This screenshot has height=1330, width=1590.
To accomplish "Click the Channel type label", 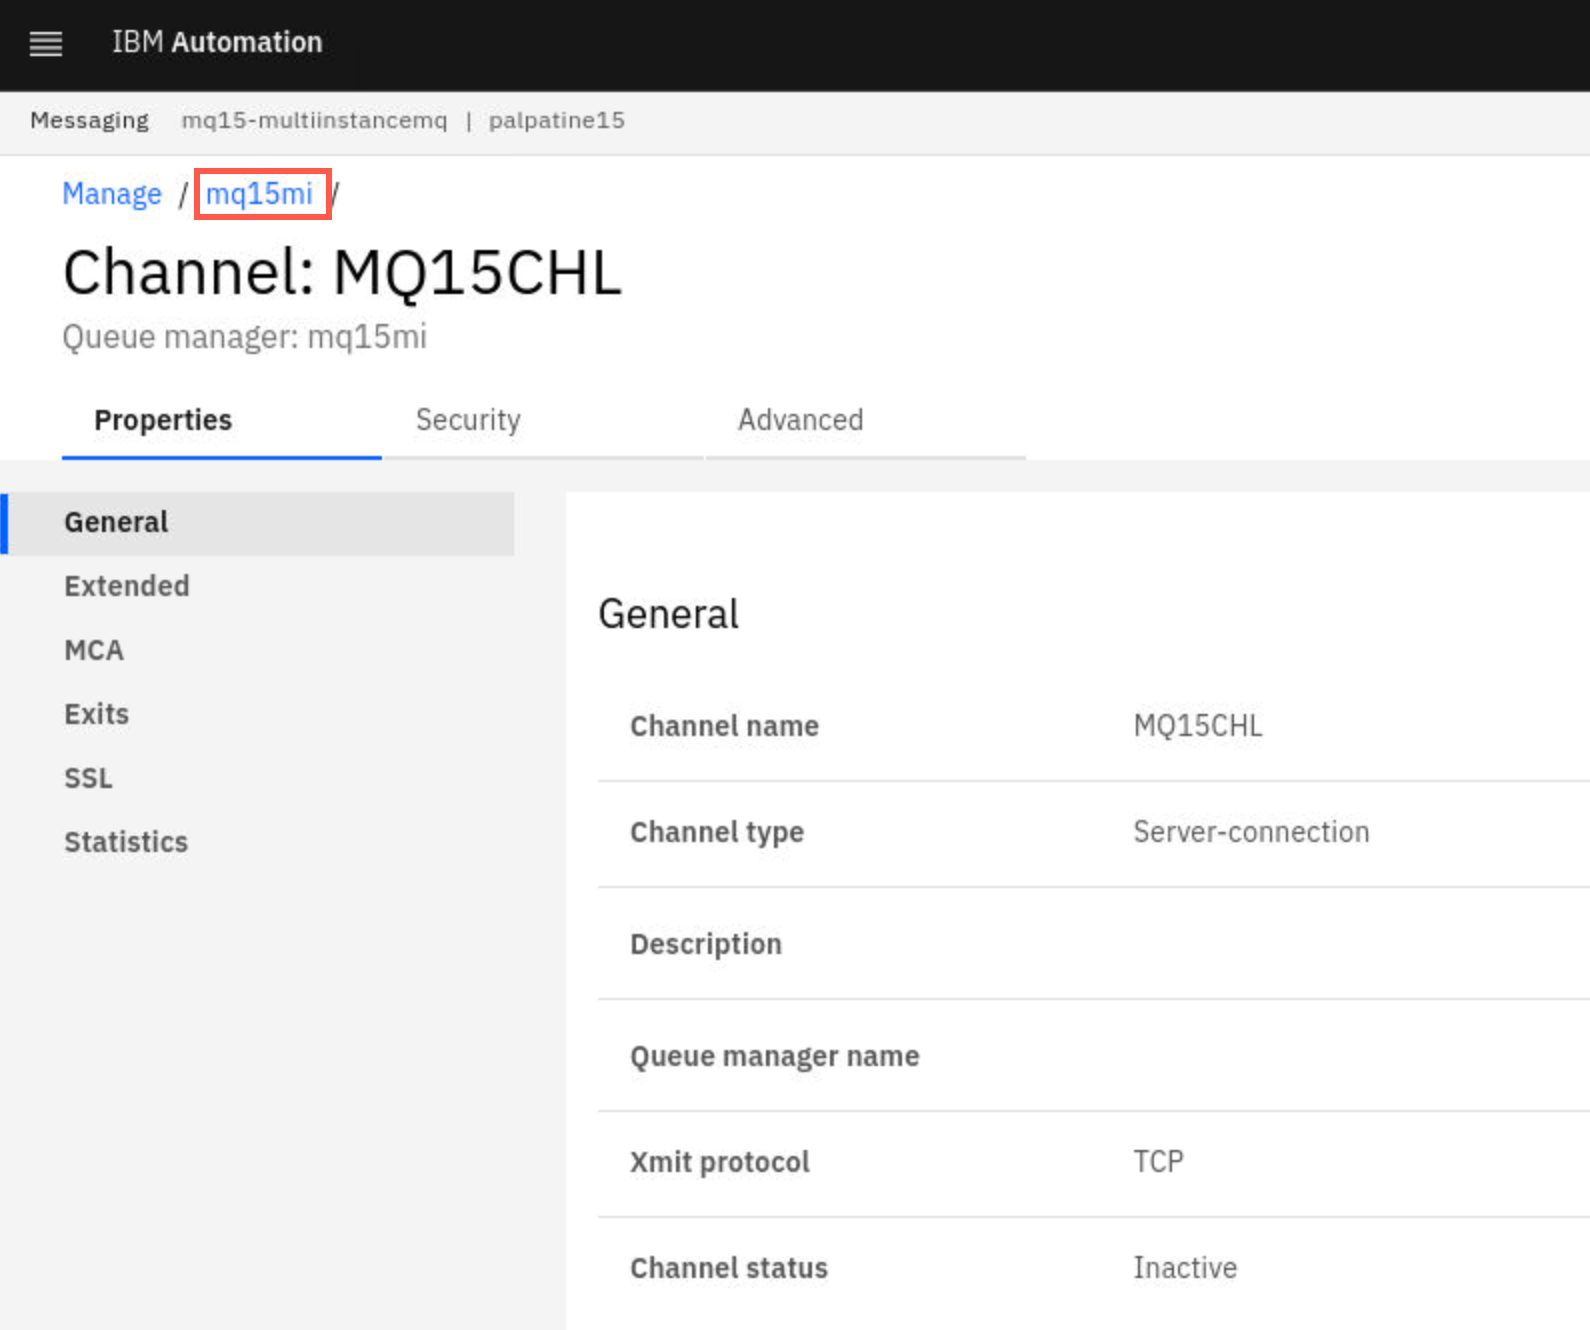I will (717, 832).
